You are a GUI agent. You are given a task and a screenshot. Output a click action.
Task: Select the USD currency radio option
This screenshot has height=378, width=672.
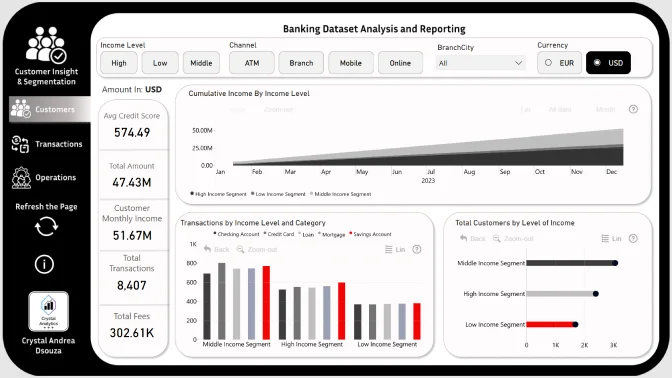click(x=608, y=63)
